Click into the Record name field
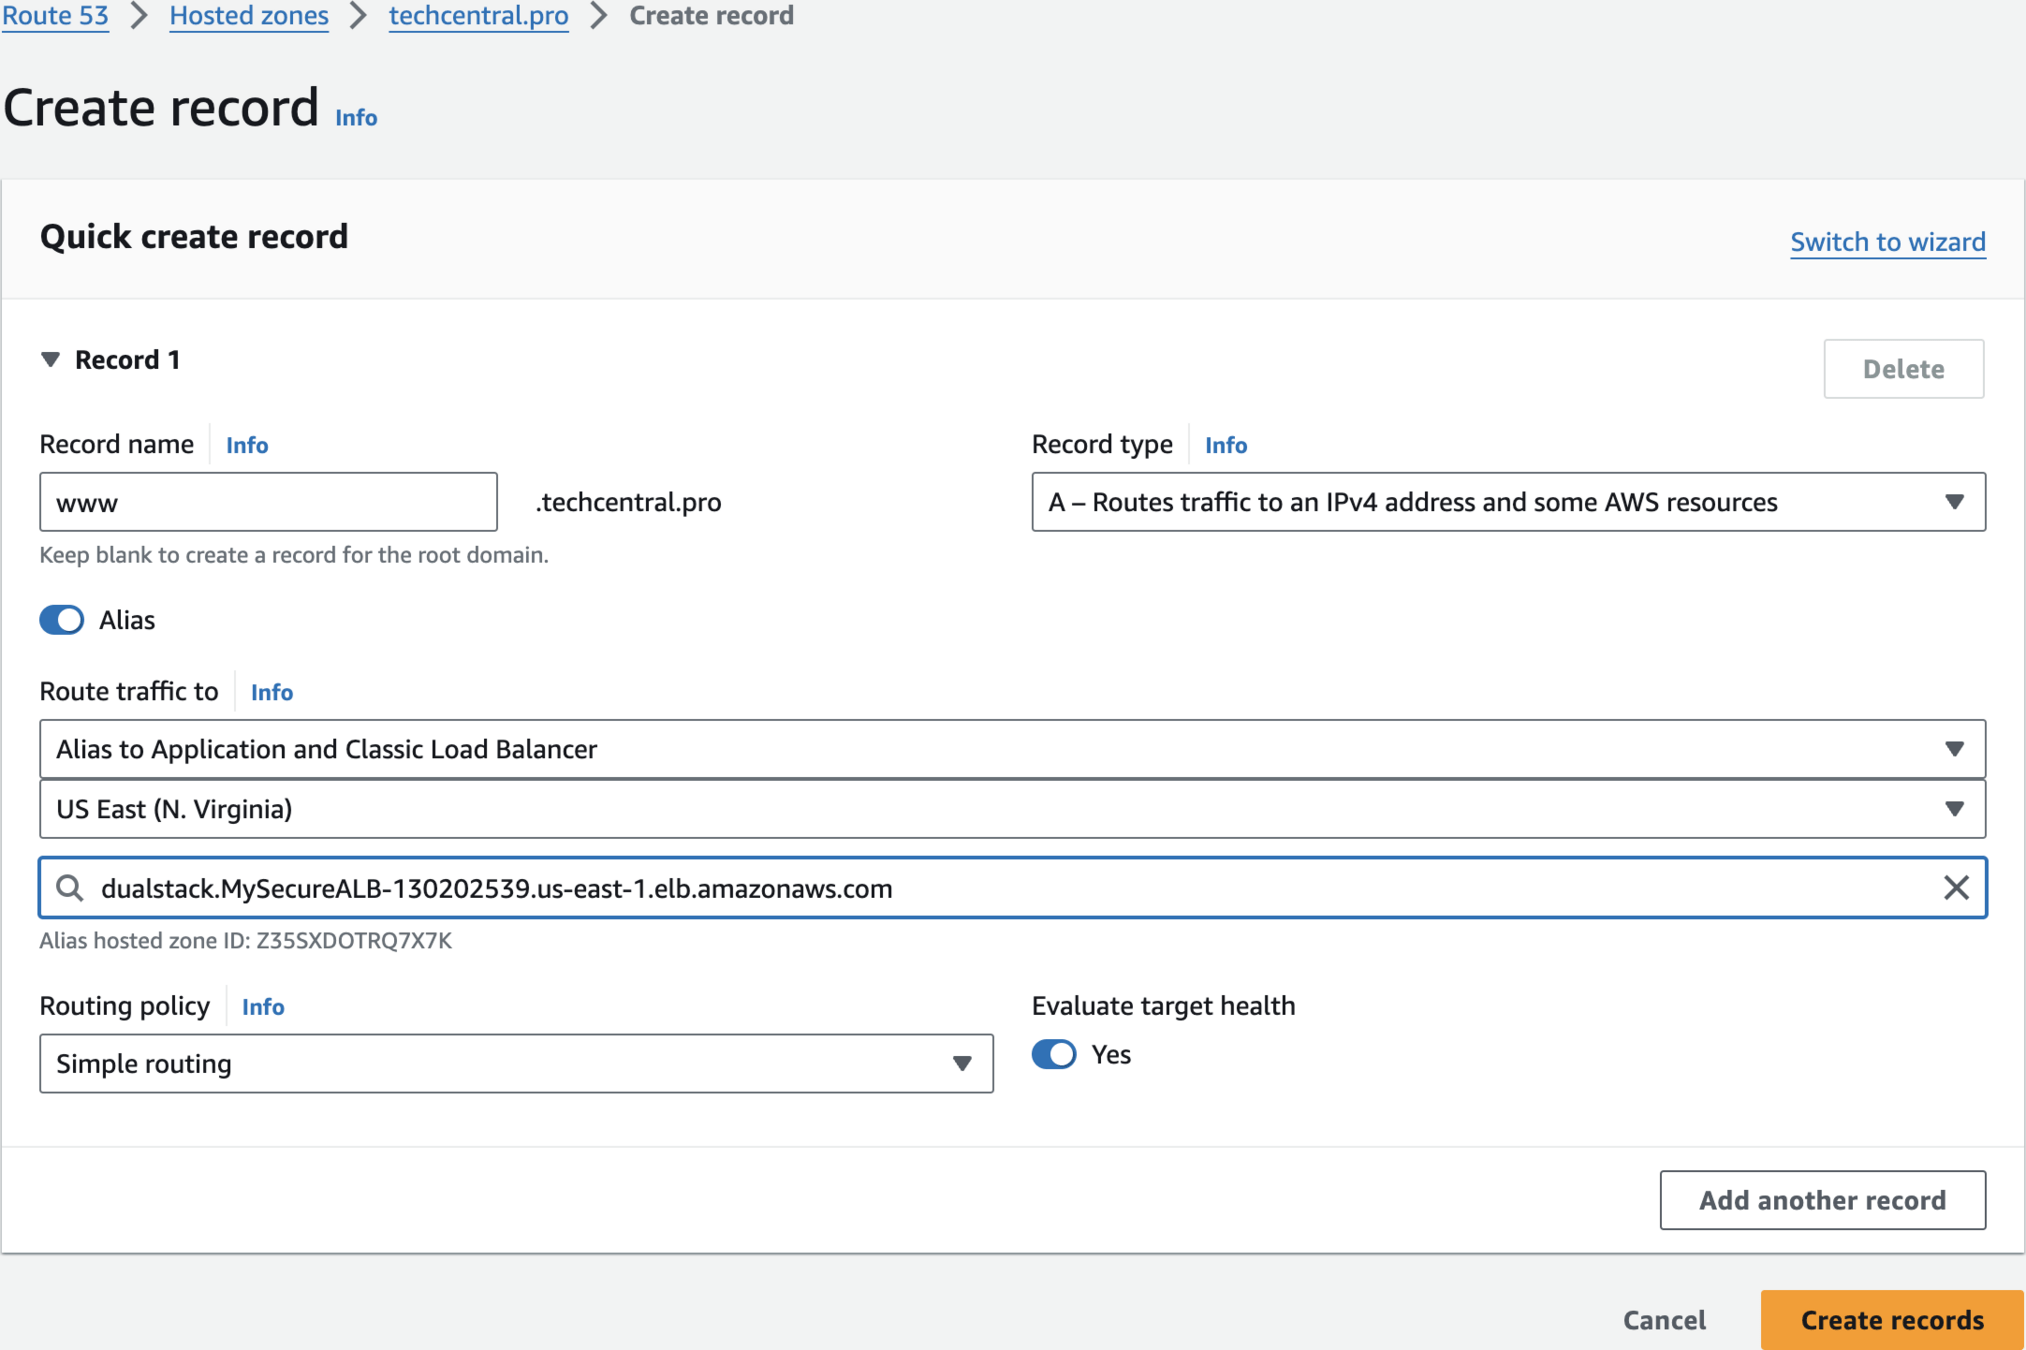Screen dimensions: 2026x1350 268,502
